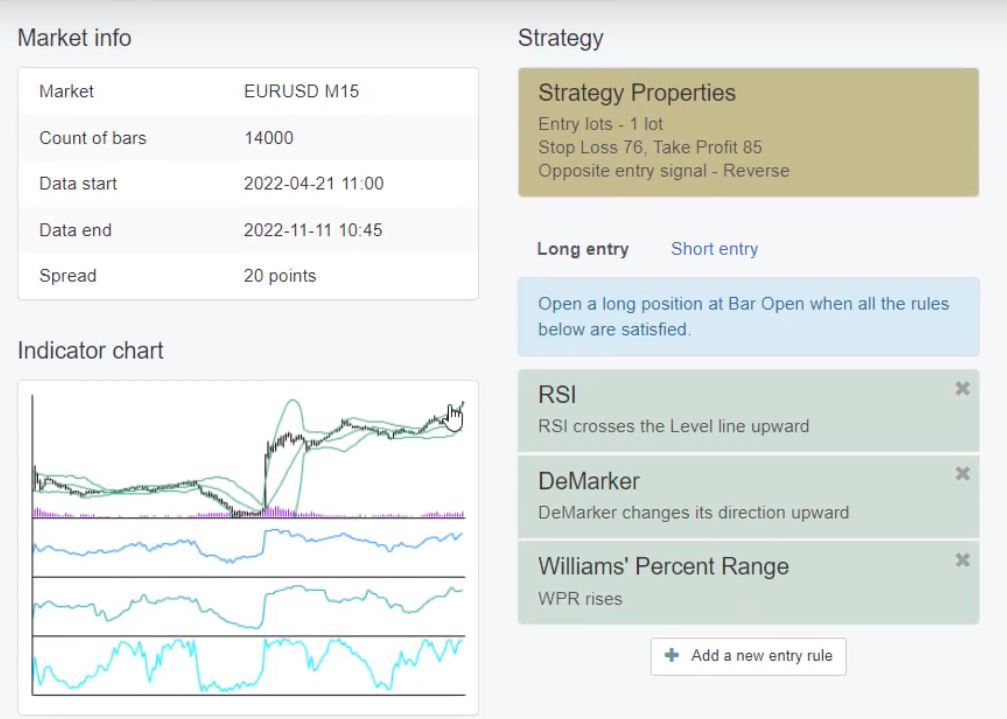Screen dimensions: 1007x719
Task: Select the EURUSD M15 market value
Action: [x=301, y=91]
